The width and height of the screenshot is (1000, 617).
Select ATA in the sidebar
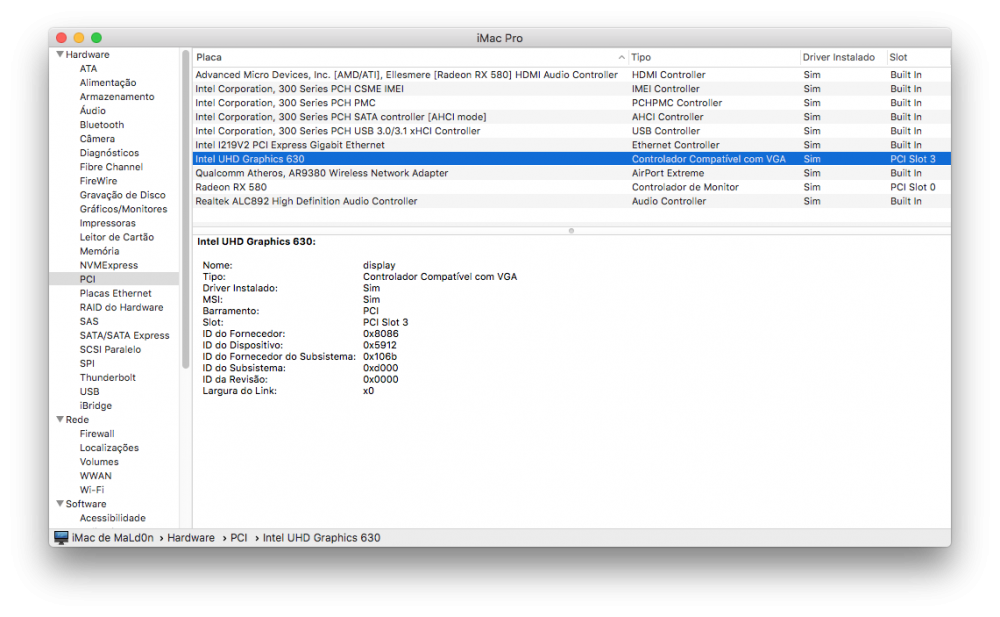[88, 68]
